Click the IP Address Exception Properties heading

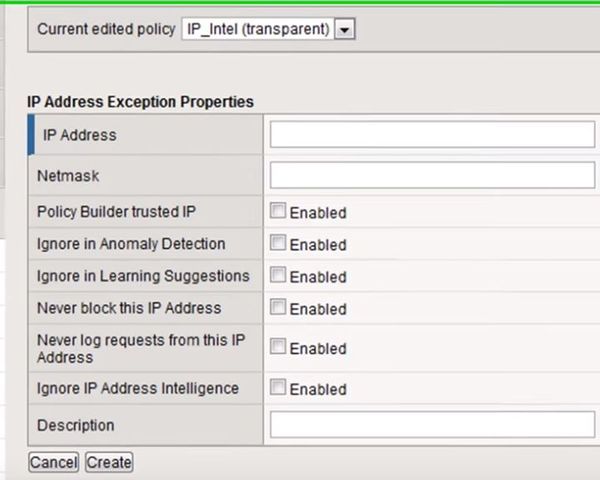(140, 102)
